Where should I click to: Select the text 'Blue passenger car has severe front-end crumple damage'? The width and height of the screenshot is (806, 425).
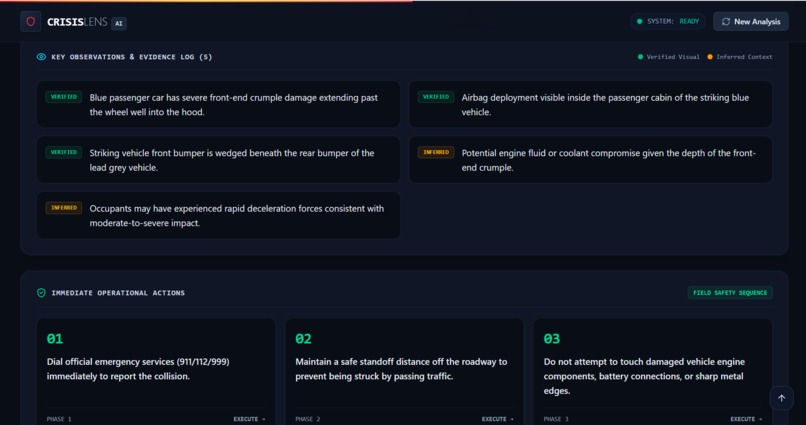click(x=203, y=98)
